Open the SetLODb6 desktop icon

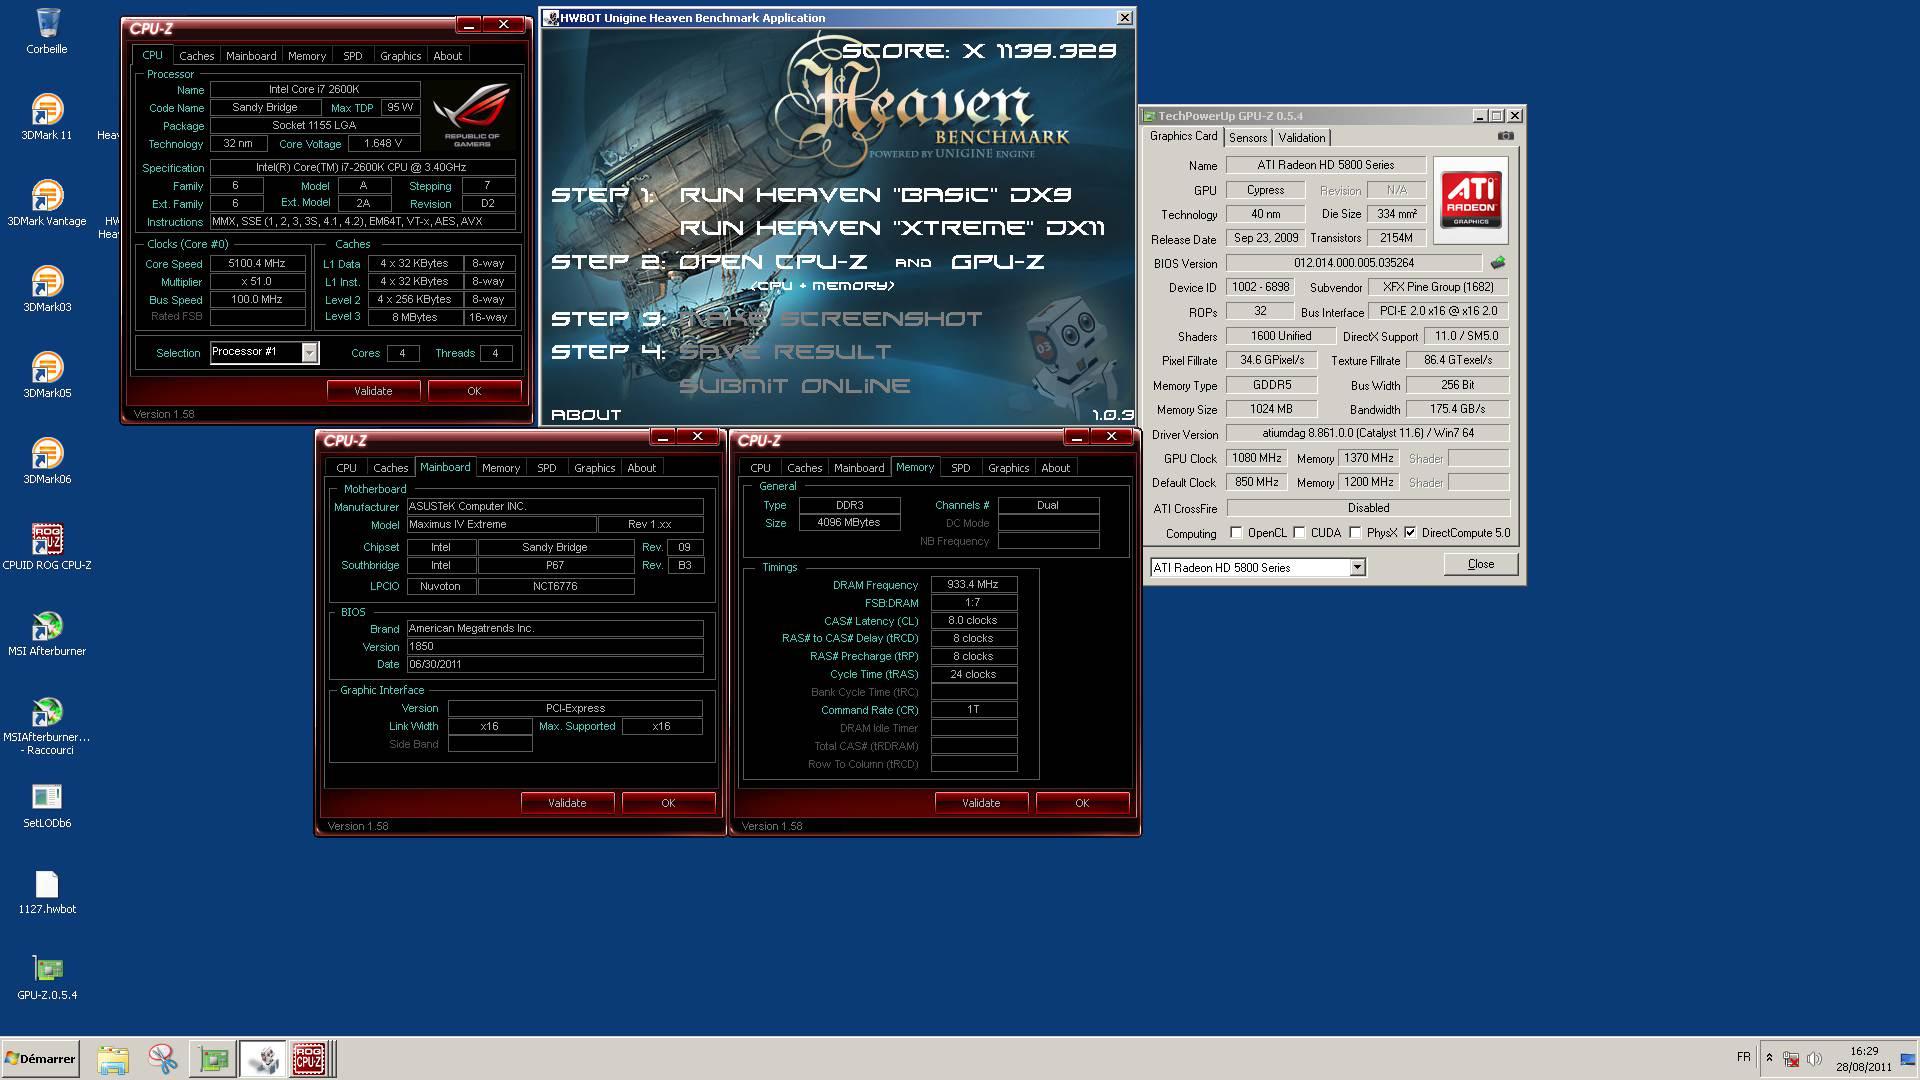46,804
